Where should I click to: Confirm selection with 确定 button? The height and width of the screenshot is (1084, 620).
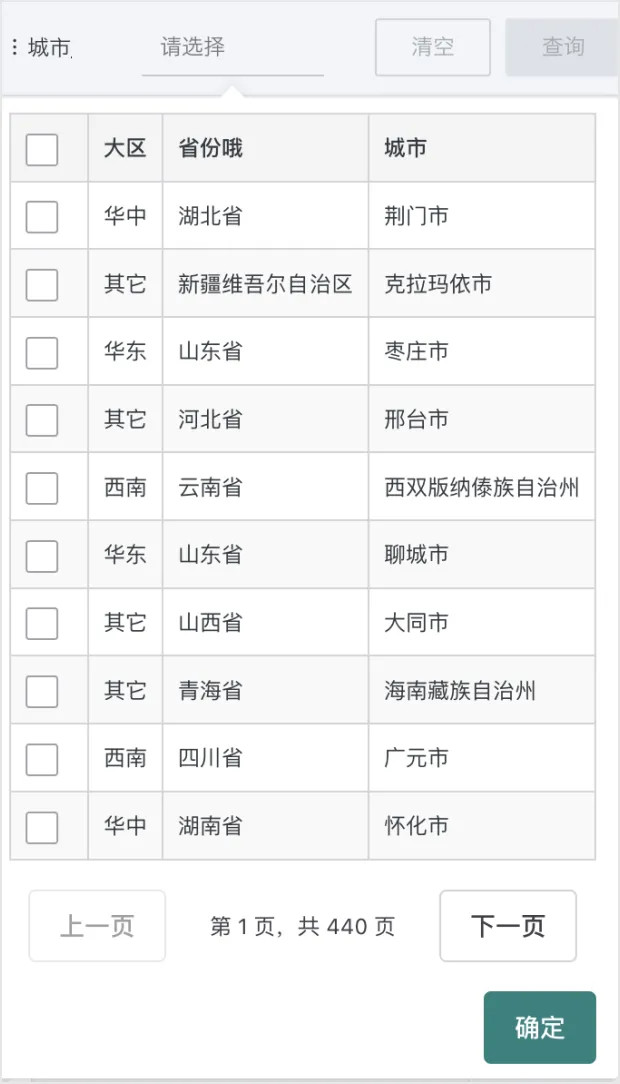(540, 1027)
